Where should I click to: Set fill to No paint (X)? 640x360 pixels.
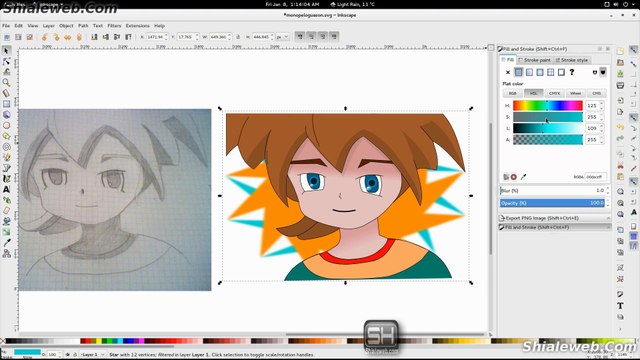click(508, 72)
